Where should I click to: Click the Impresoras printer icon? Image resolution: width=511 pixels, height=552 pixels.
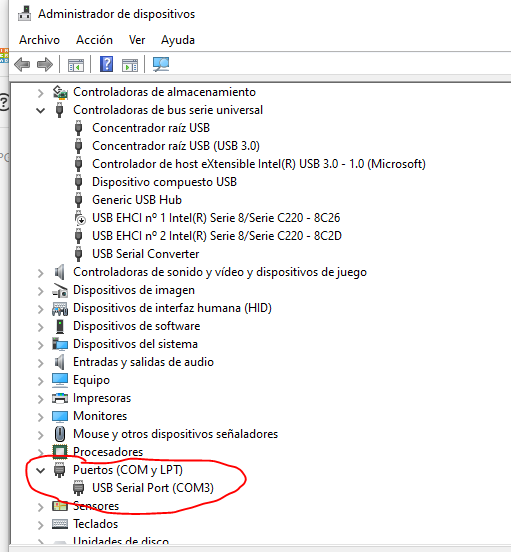point(60,398)
